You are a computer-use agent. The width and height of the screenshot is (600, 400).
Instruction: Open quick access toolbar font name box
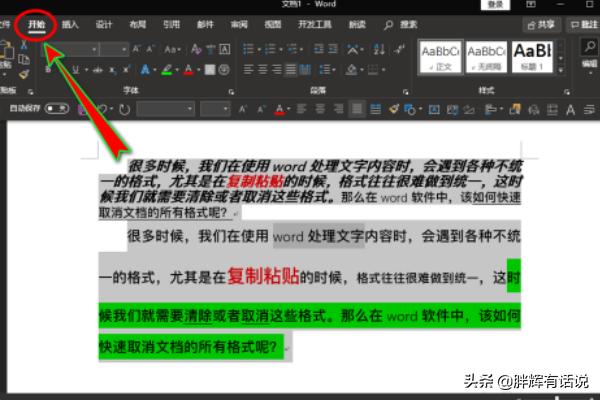click(165, 109)
